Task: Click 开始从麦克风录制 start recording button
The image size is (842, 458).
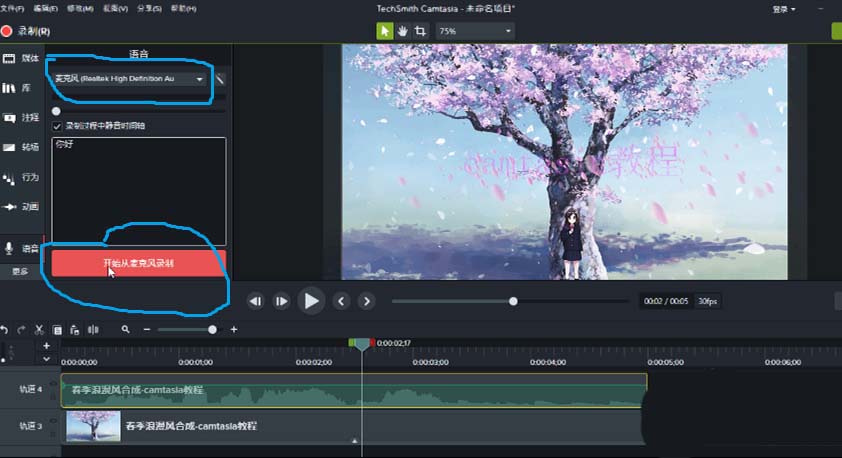Action: 139,263
